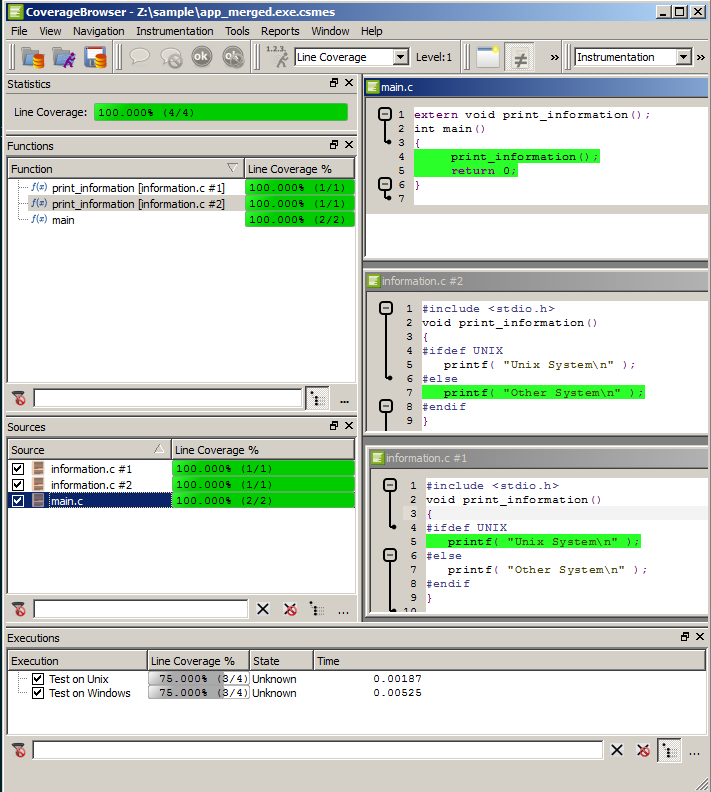Uncheck the Test on Windows execution checkbox
The height and width of the screenshot is (792, 711).
(x=38, y=693)
